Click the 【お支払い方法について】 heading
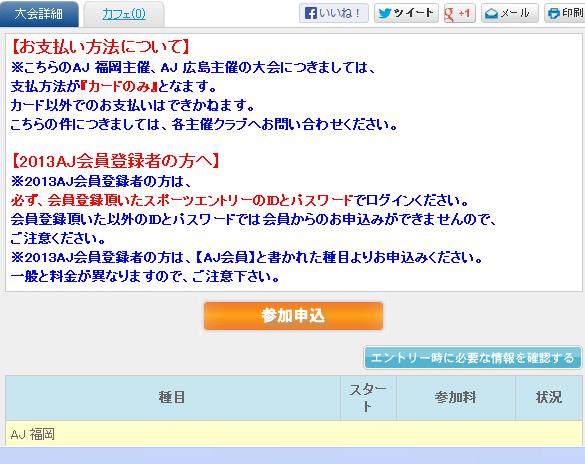The image size is (585, 464). coord(100,47)
